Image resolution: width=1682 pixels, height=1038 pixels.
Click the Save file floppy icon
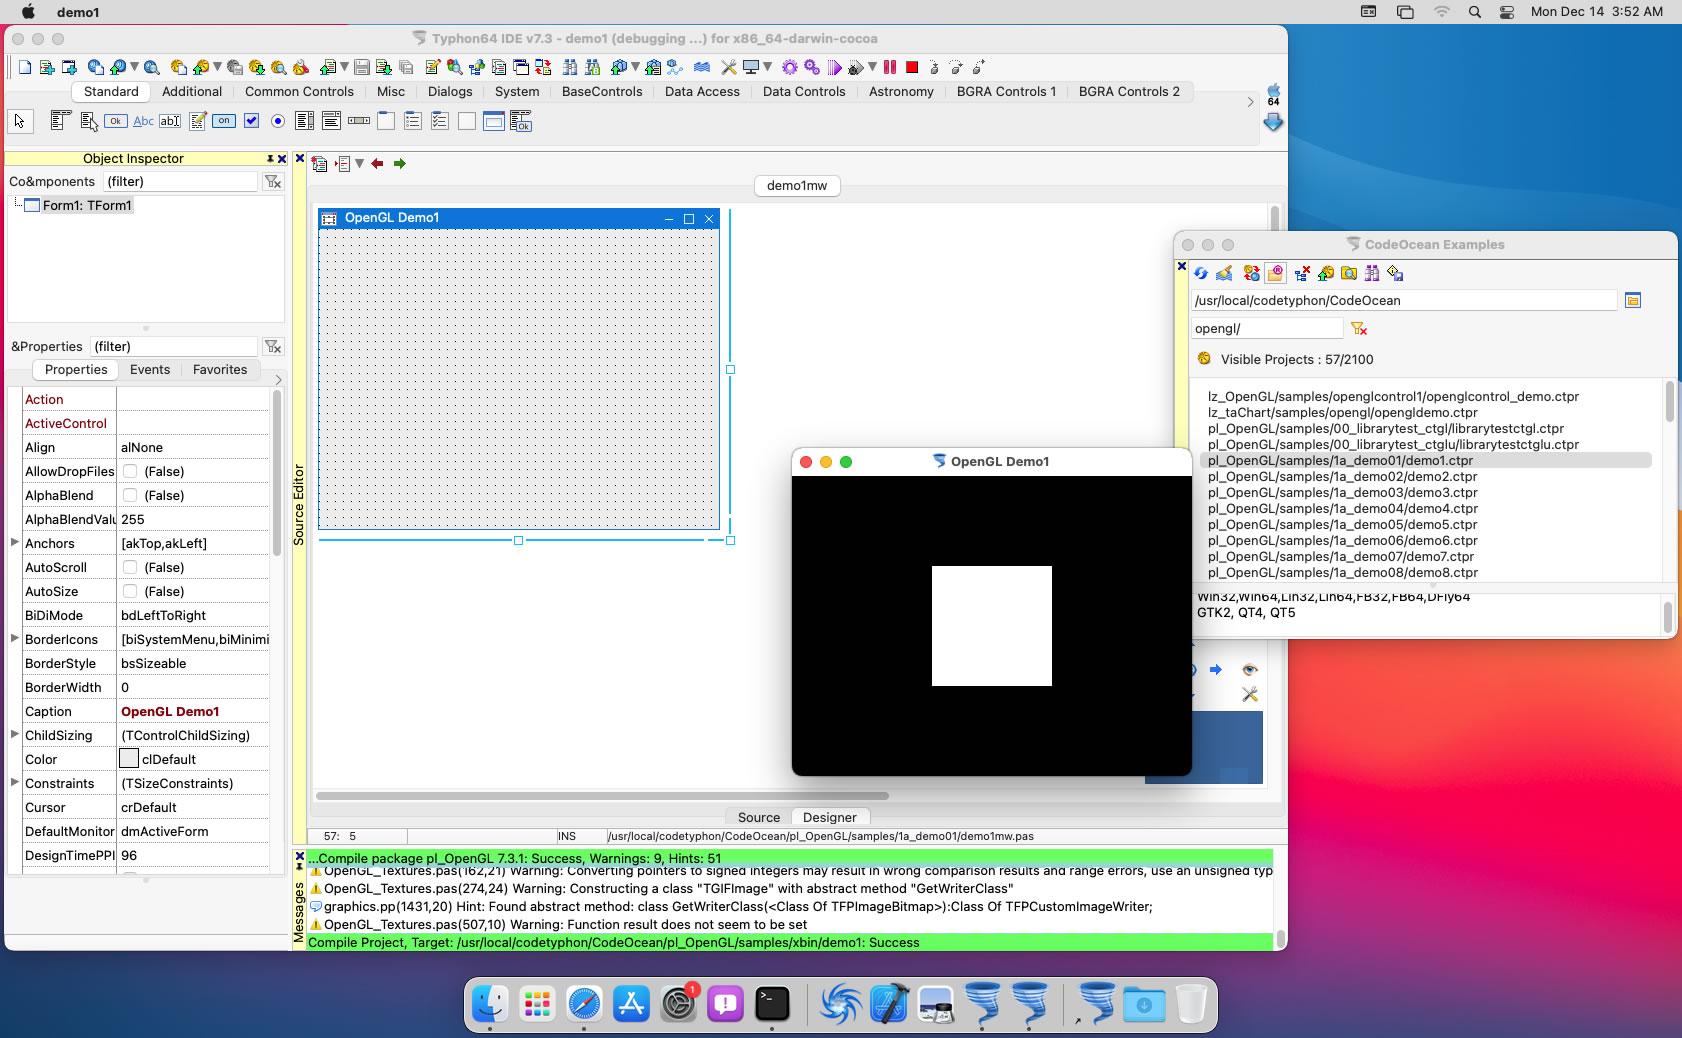coord(362,67)
